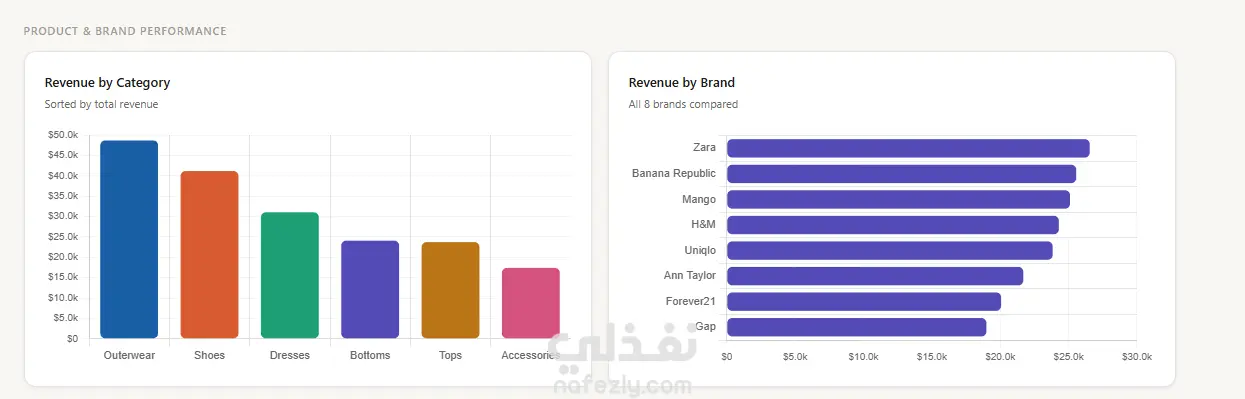Click the Mango horizontal bar
Viewport: 1245px width, 399px height.
click(898, 199)
